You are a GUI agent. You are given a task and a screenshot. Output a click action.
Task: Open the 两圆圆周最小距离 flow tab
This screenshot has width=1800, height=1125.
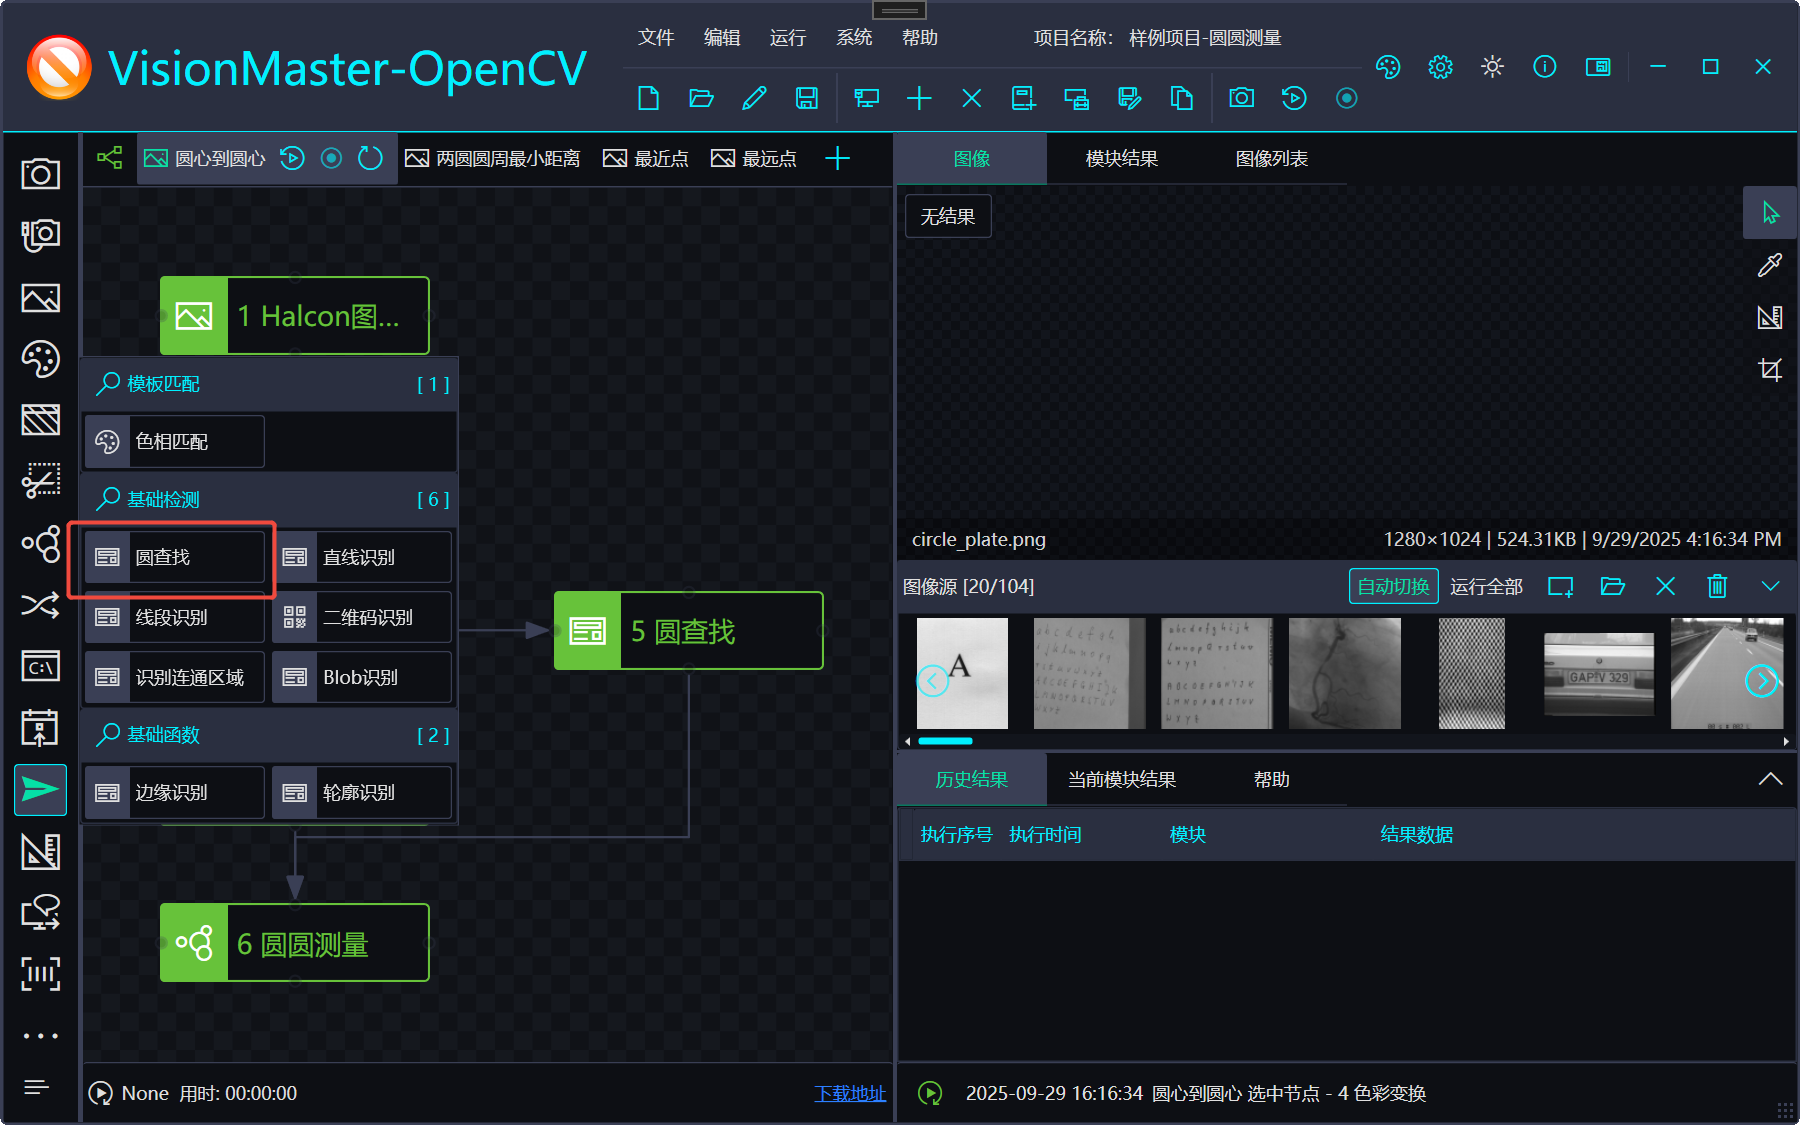pyautogui.click(x=493, y=158)
